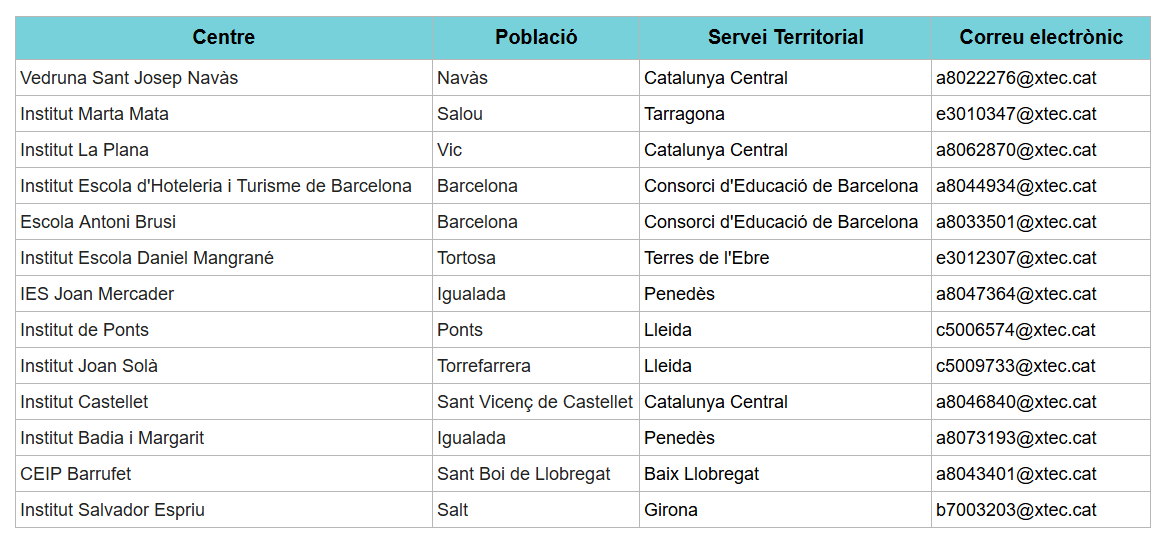This screenshot has height=534, width=1172.
Task: Select the Vedruna Sant Josep Navàs cell
Action: click(x=129, y=78)
